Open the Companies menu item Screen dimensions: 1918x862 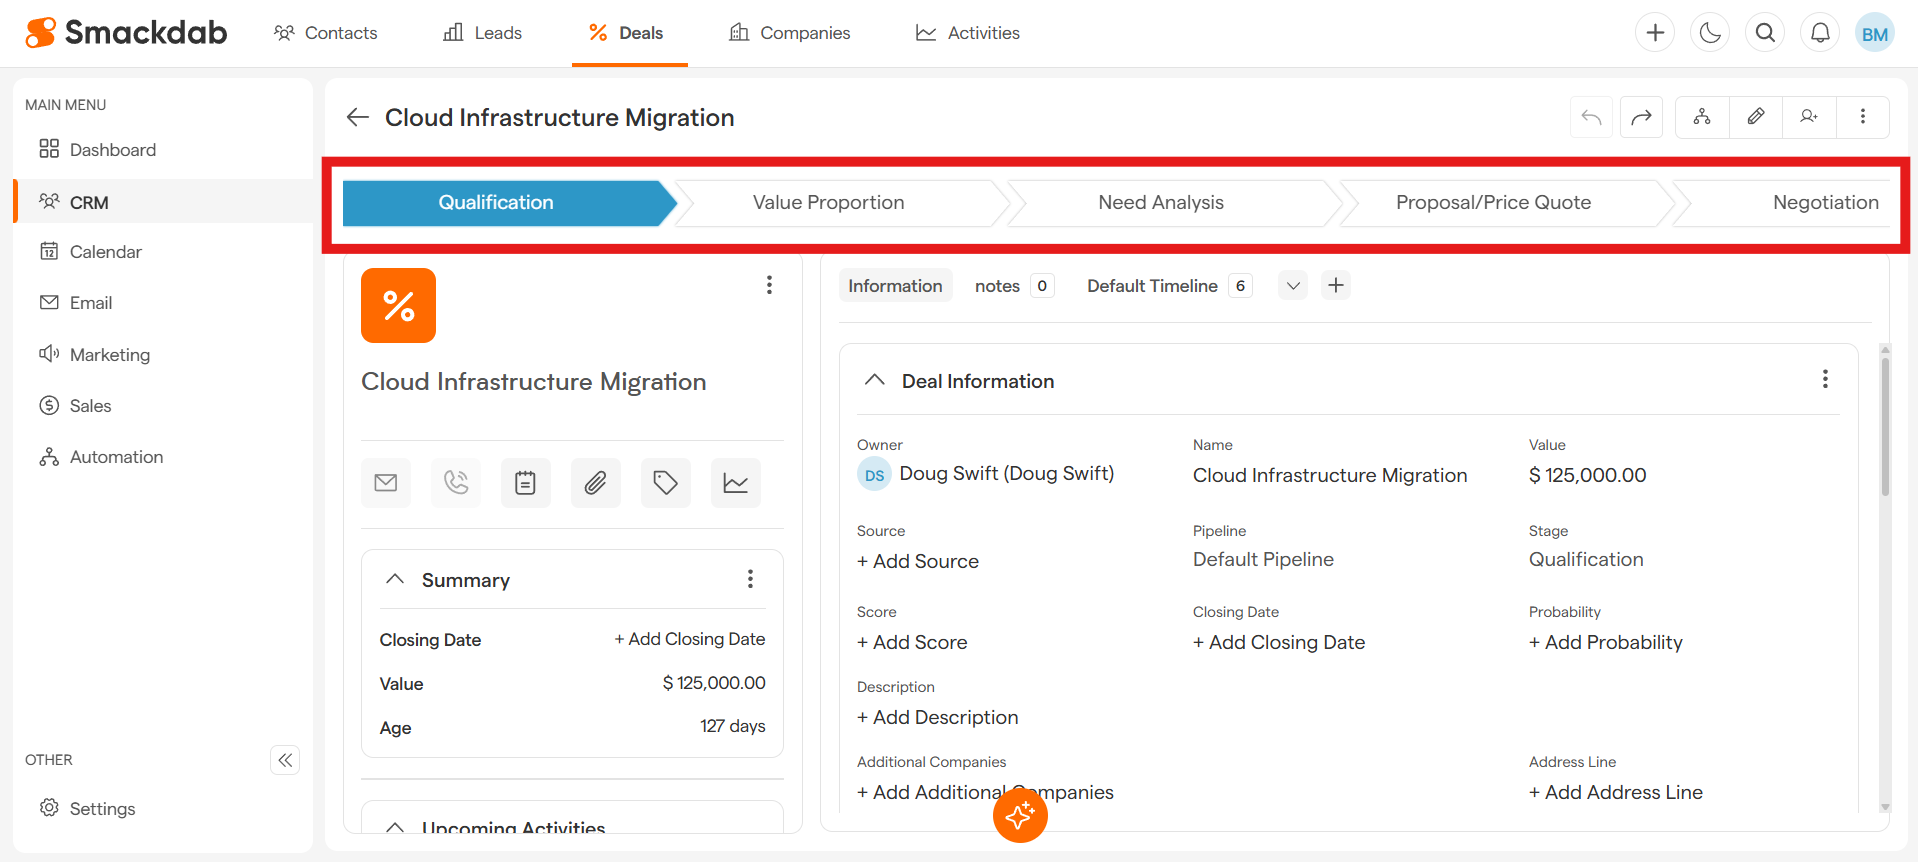(x=790, y=33)
